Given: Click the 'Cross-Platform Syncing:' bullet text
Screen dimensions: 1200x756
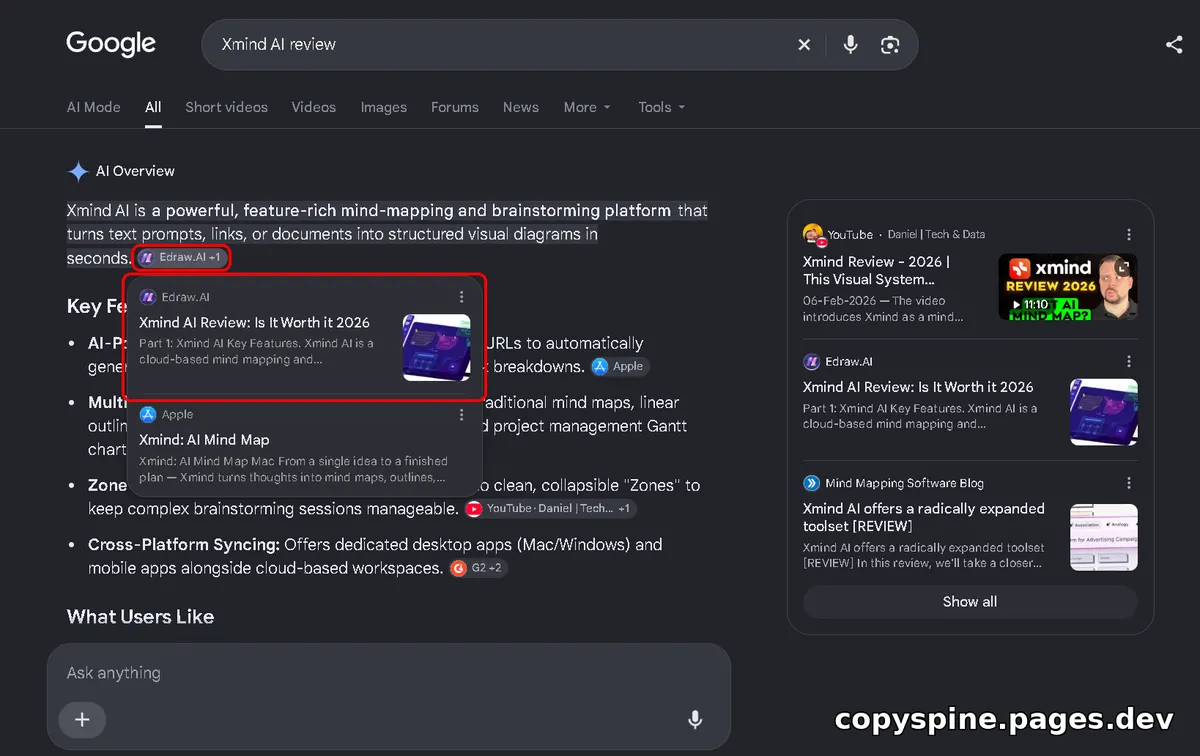Looking at the screenshot, I should click(184, 545).
